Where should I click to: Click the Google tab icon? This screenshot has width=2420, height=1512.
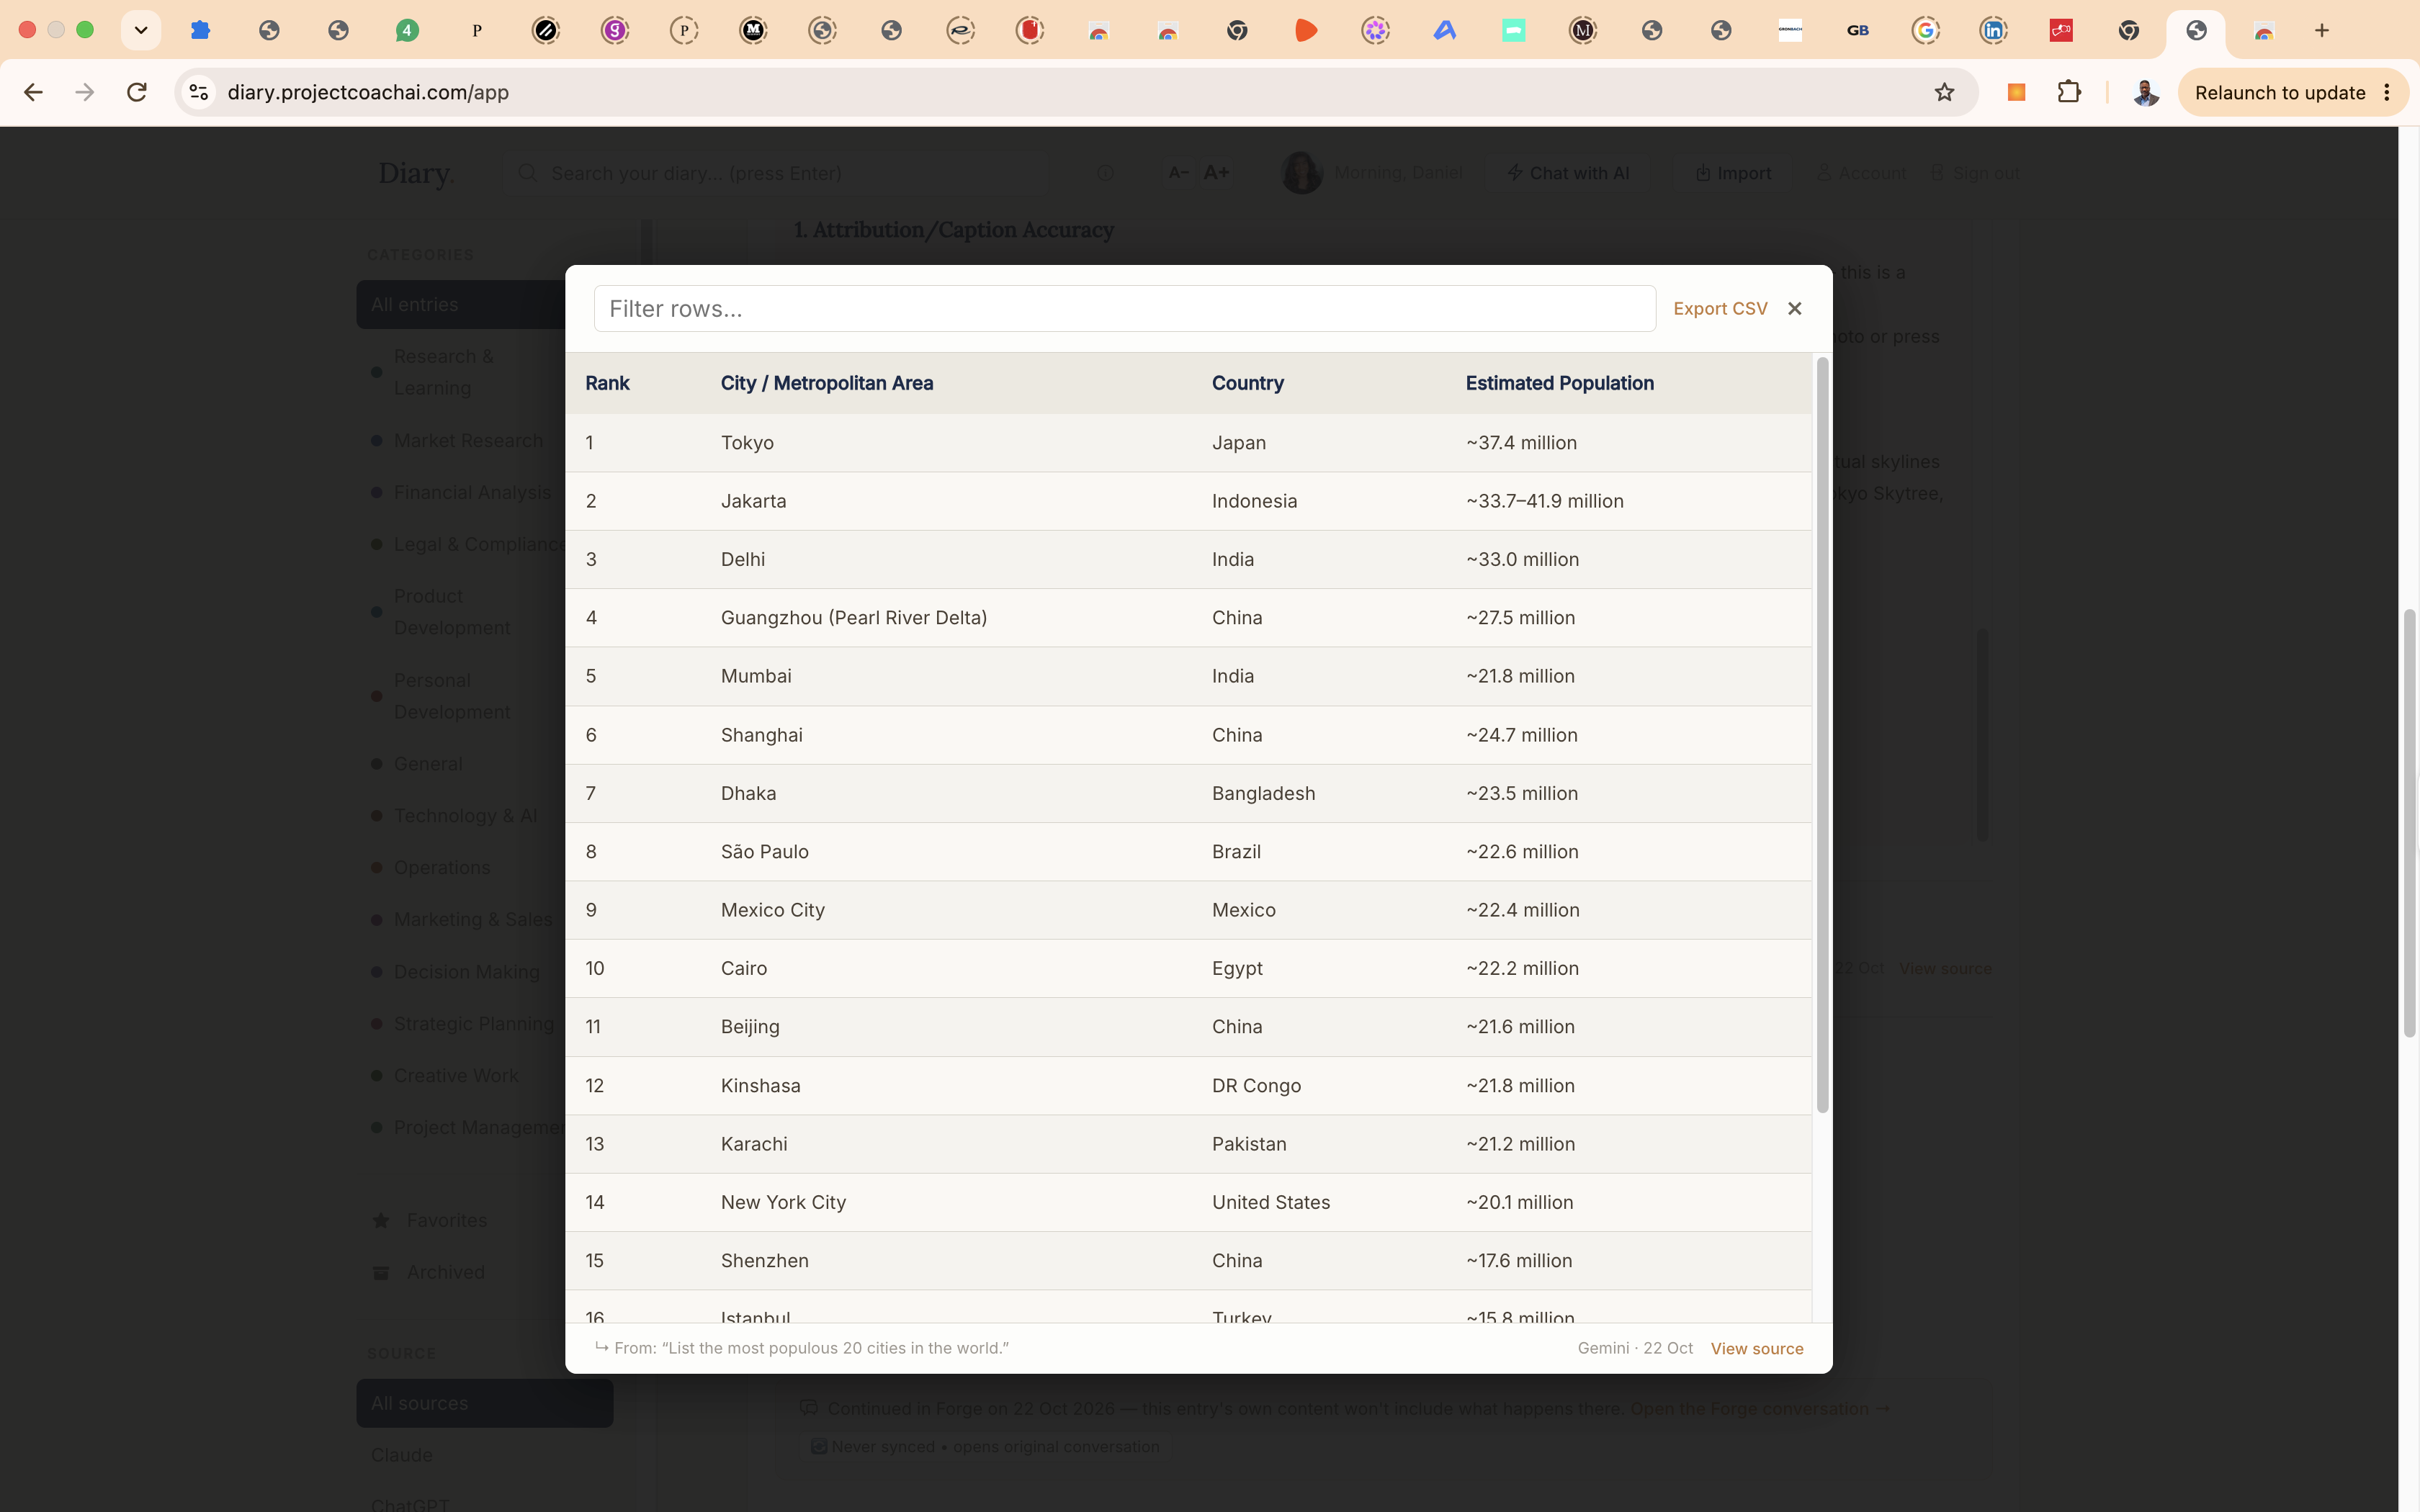tap(1925, 31)
